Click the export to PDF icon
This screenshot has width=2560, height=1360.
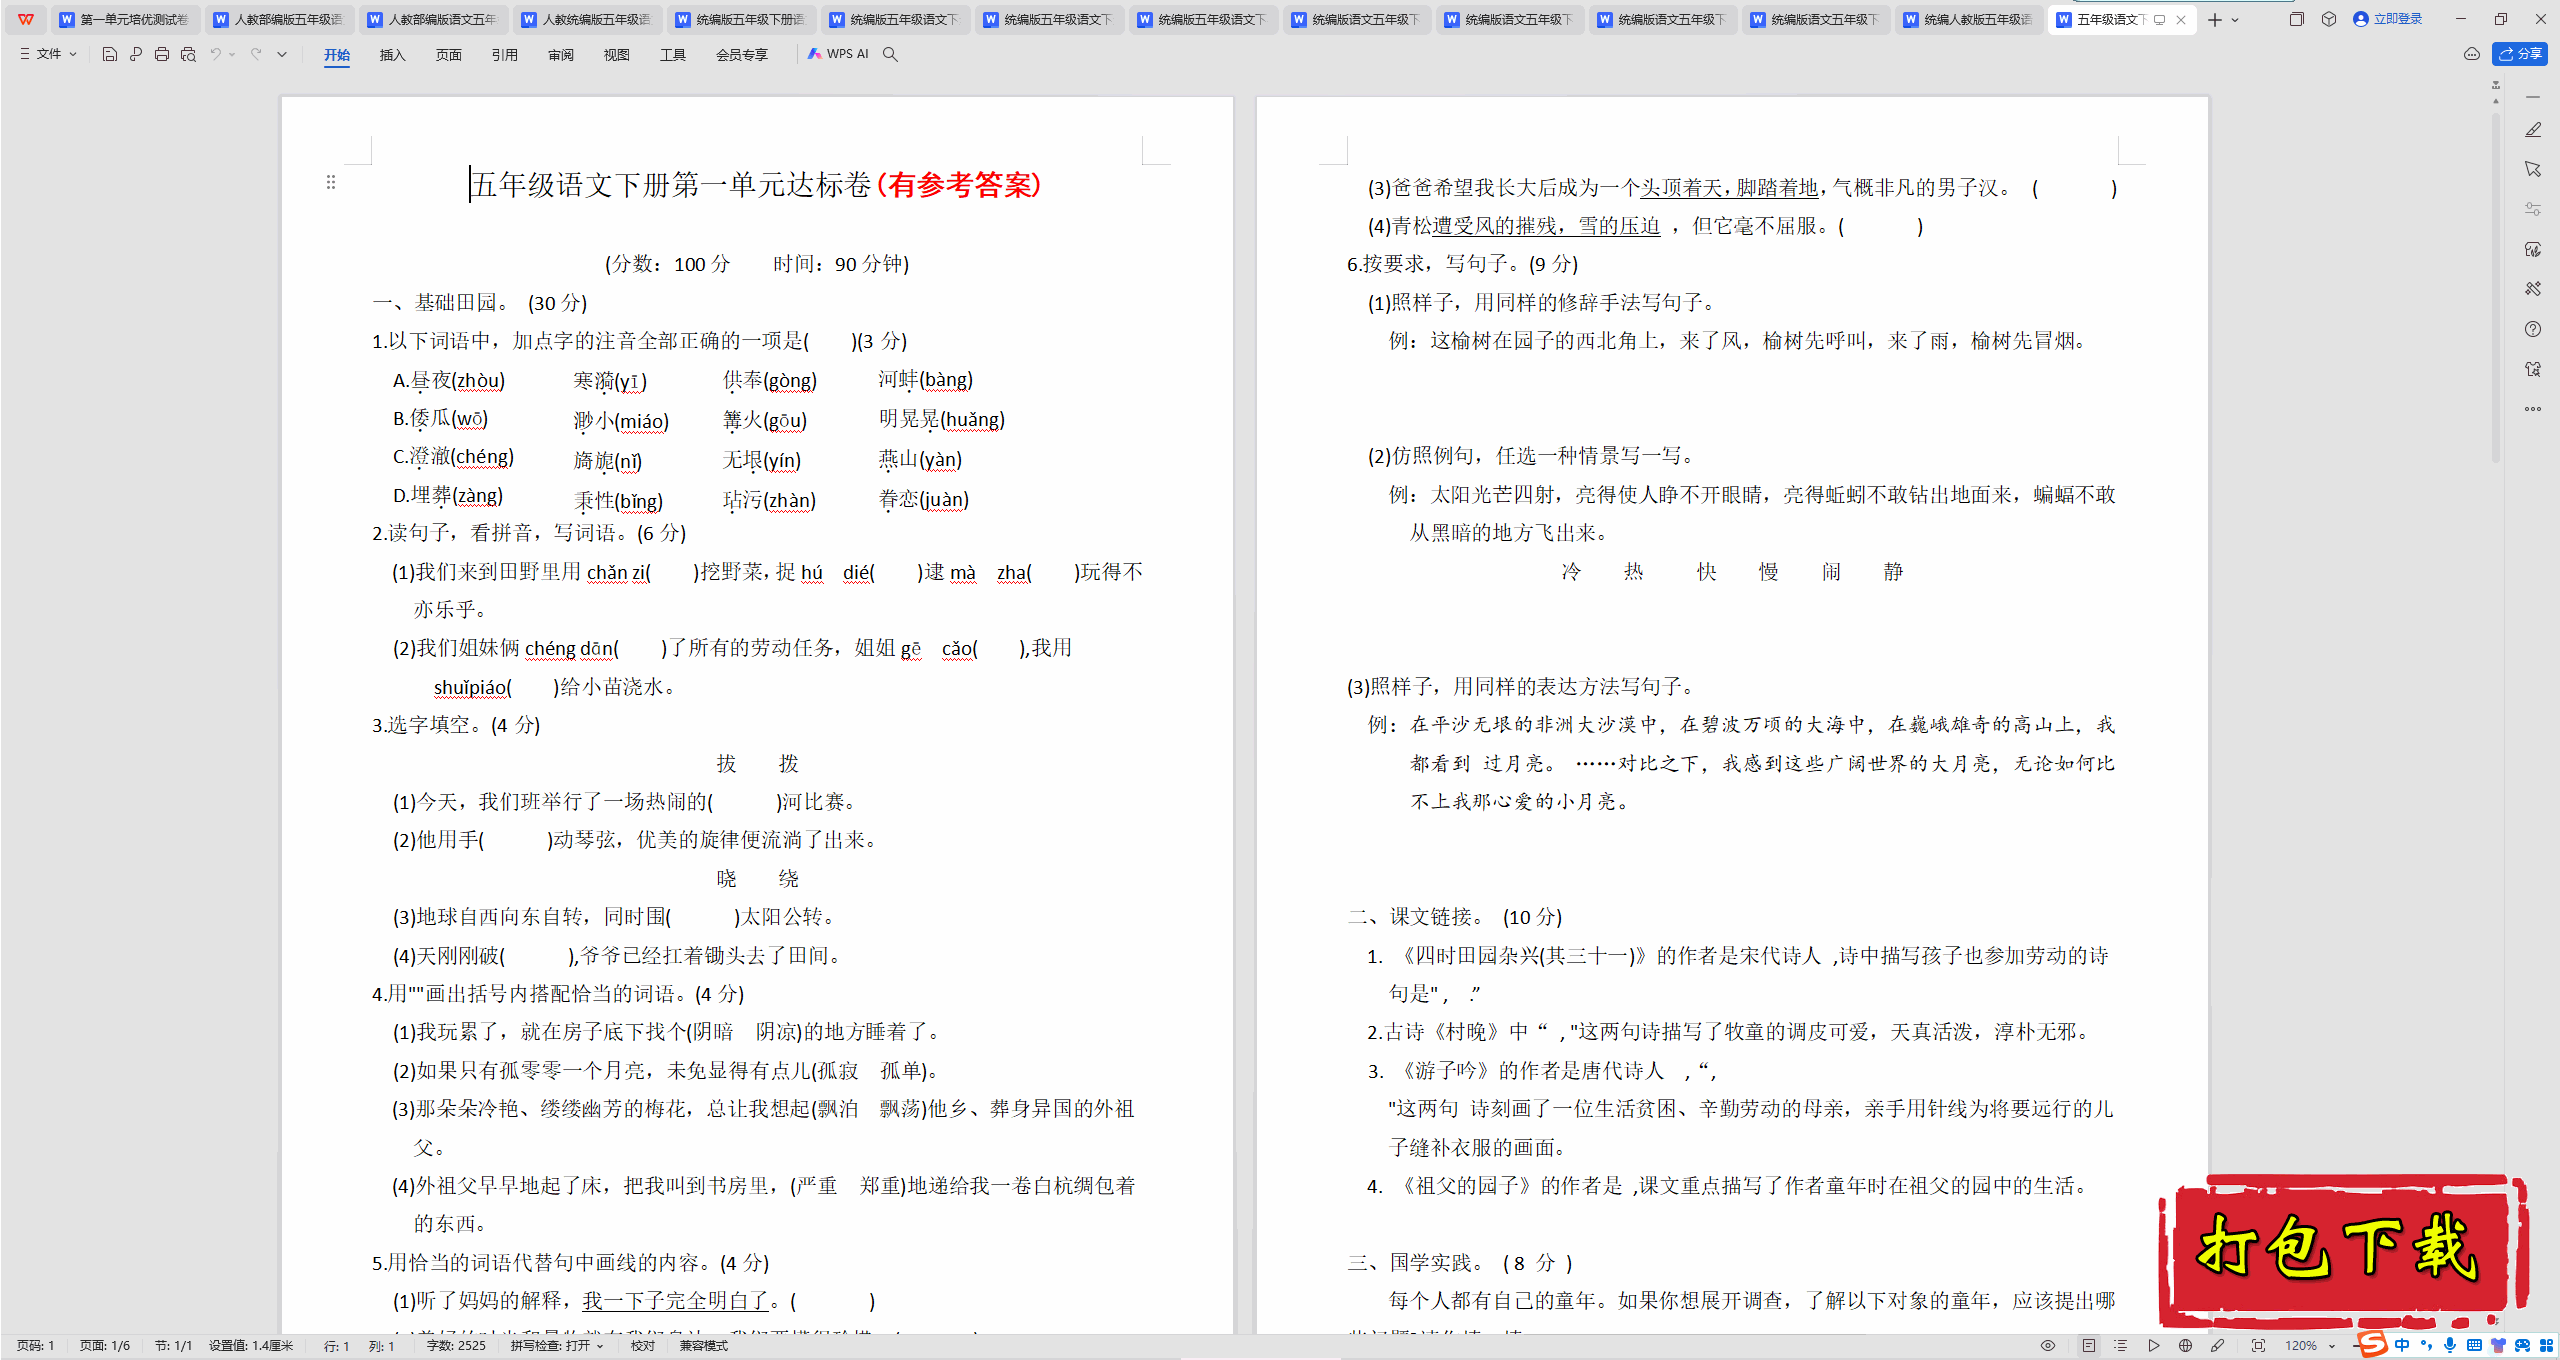pos(136,54)
